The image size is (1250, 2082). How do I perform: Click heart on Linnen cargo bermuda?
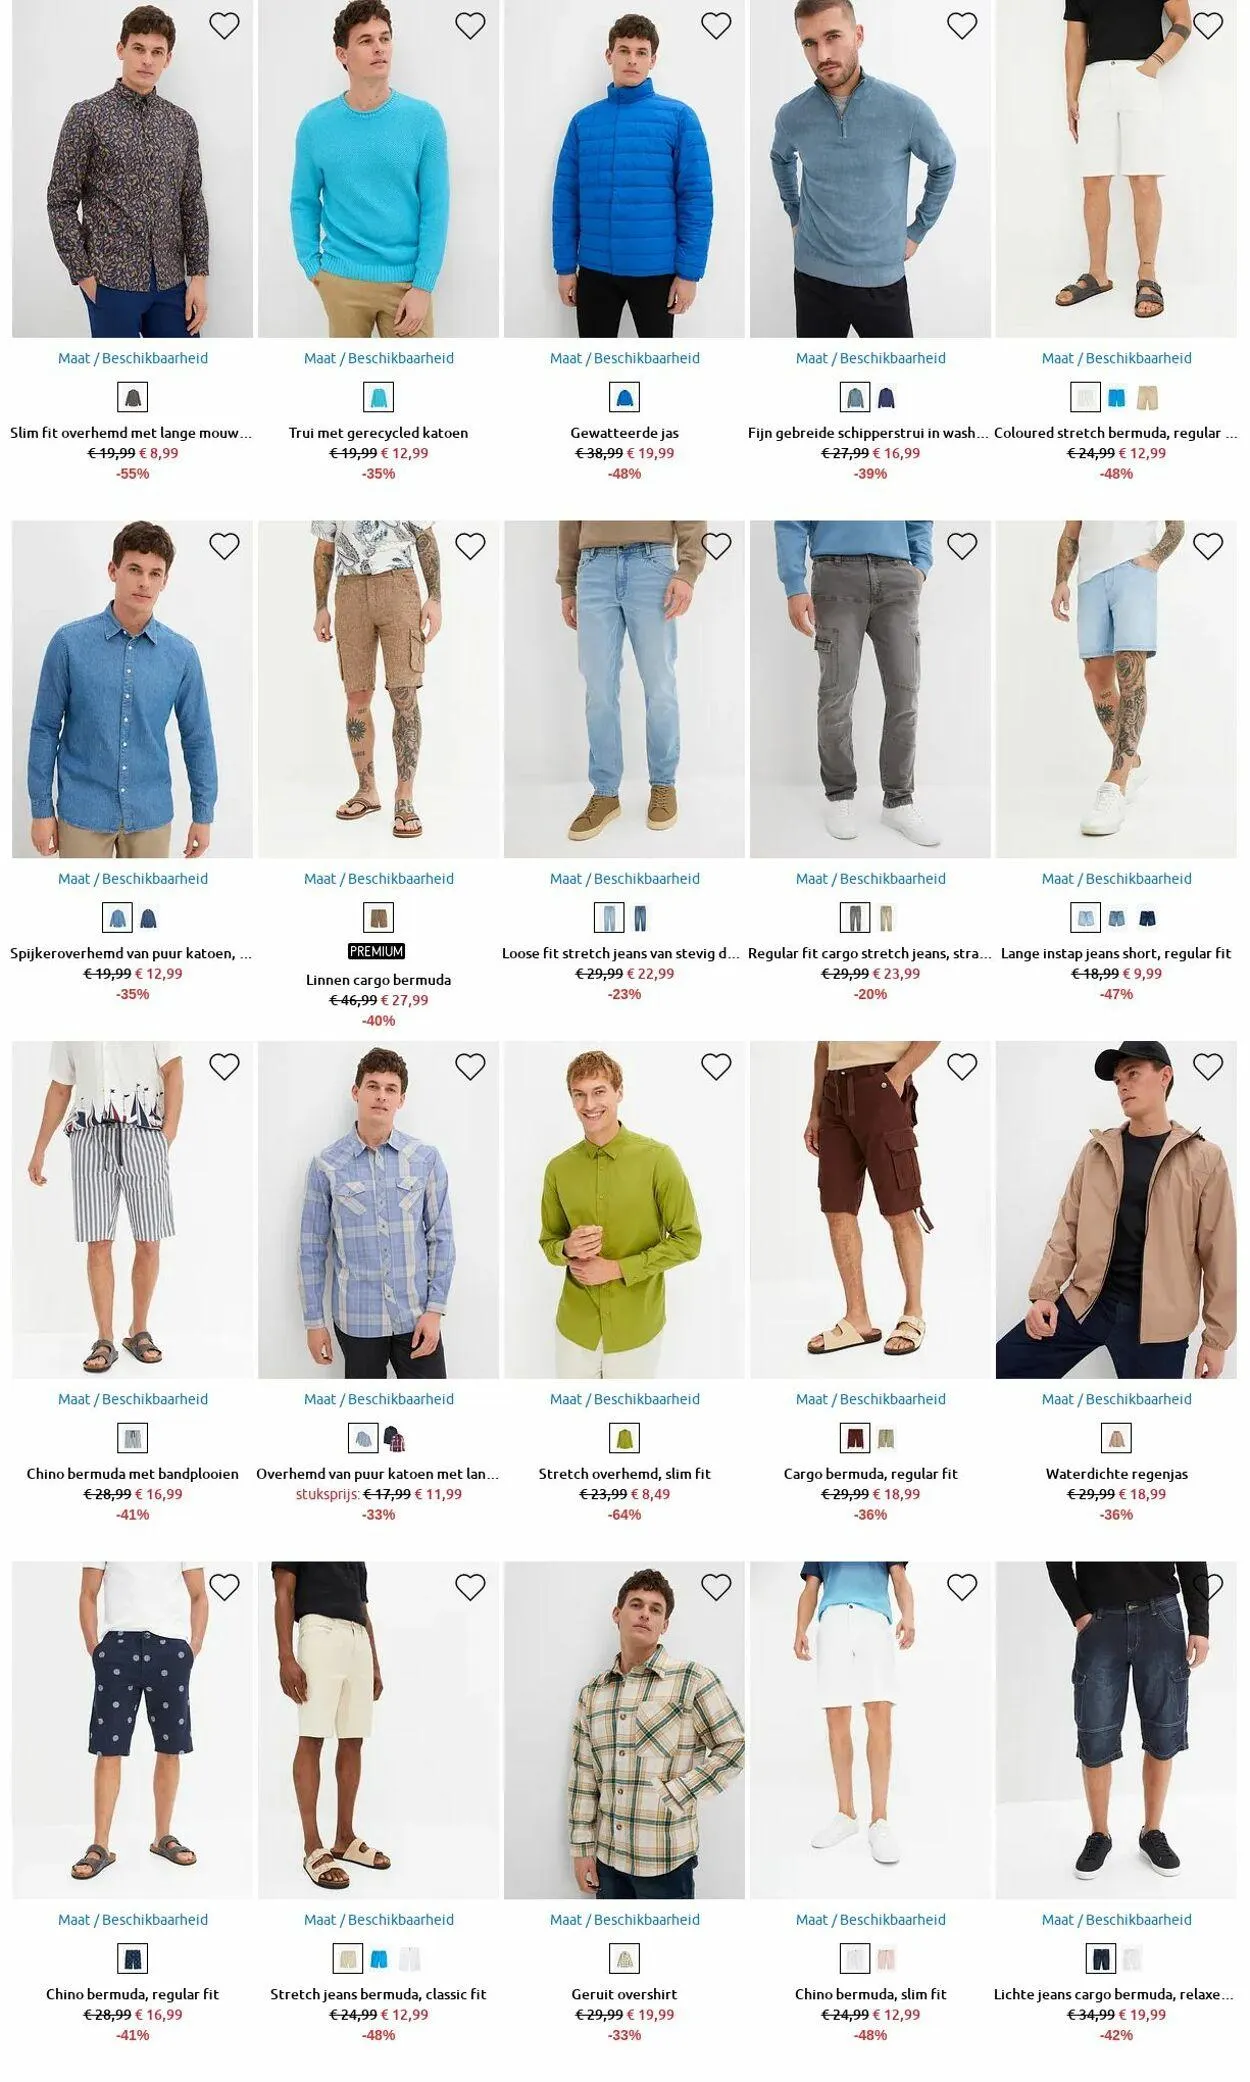pos(470,546)
